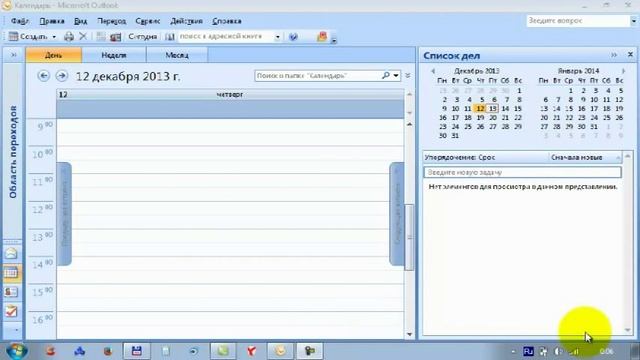This screenshot has width=640, height=360.
Task: Open the Переход menu
Action: 111,21
